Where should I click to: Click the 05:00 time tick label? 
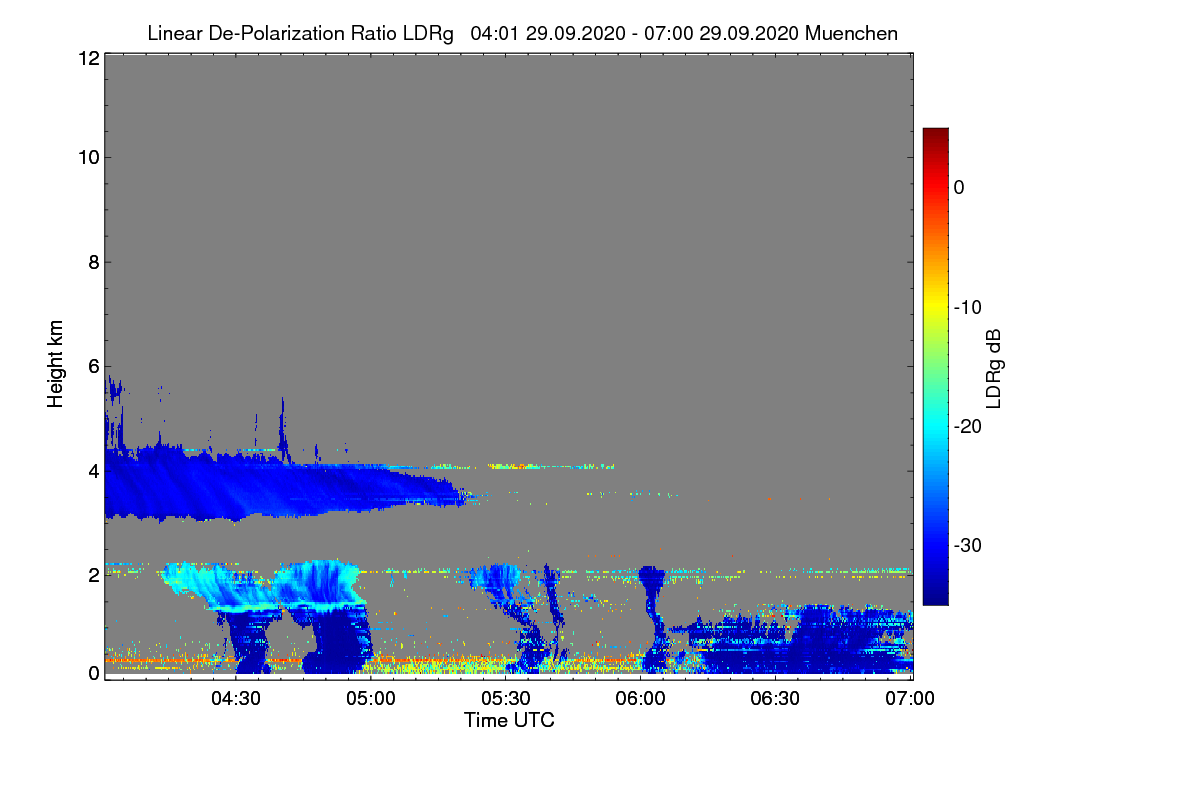click(x=370, y=698)
